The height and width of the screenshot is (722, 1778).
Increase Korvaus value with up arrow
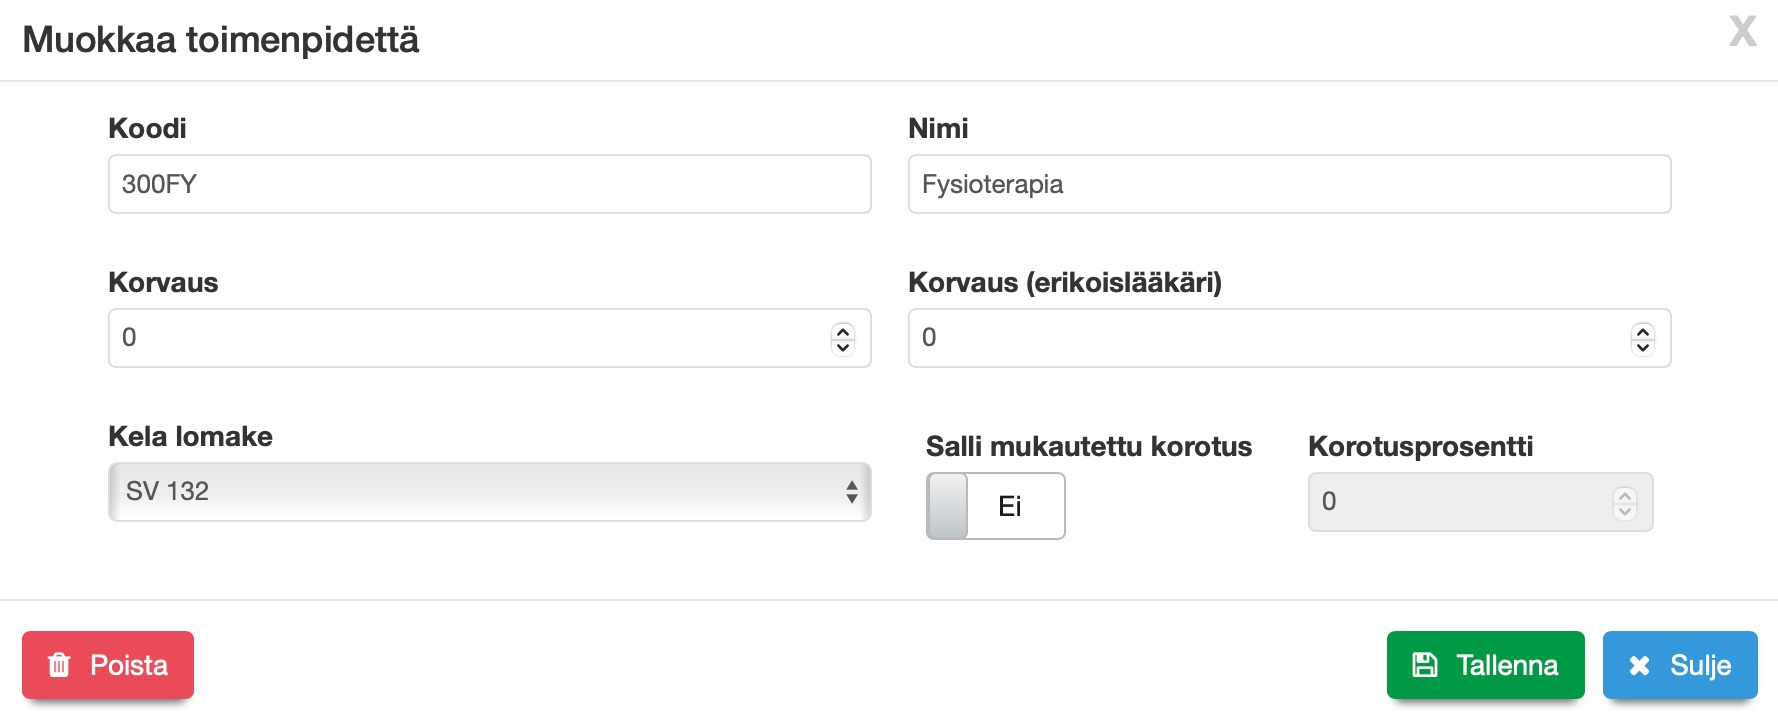coord(843,331)
